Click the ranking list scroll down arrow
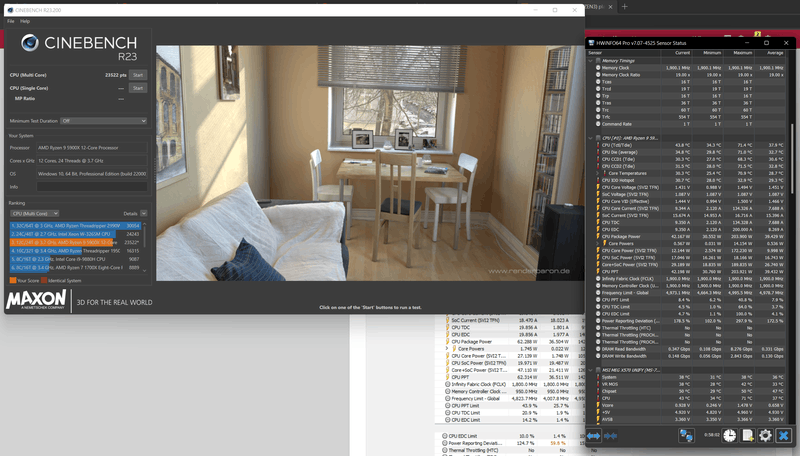The width and height of the screenshot is (800, 456). (x=144, y=270)
